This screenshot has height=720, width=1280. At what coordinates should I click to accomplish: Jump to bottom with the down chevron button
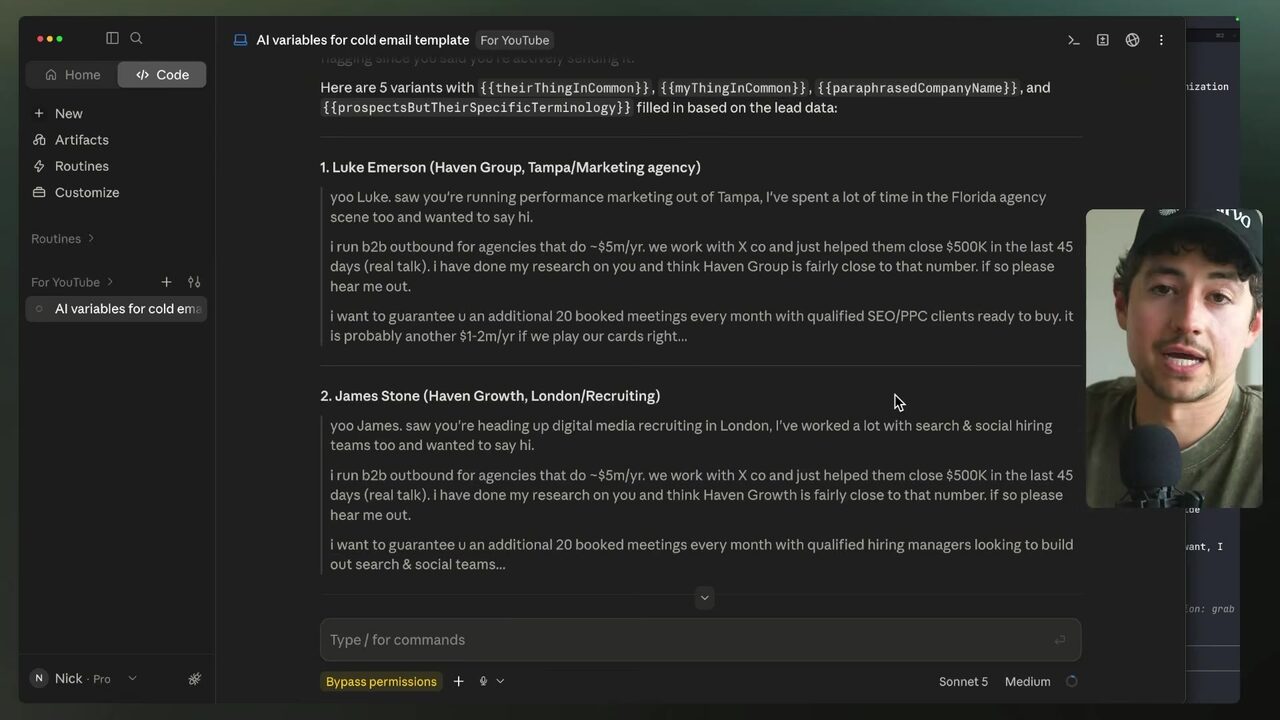pyautogui.click(x=704, y=598)
